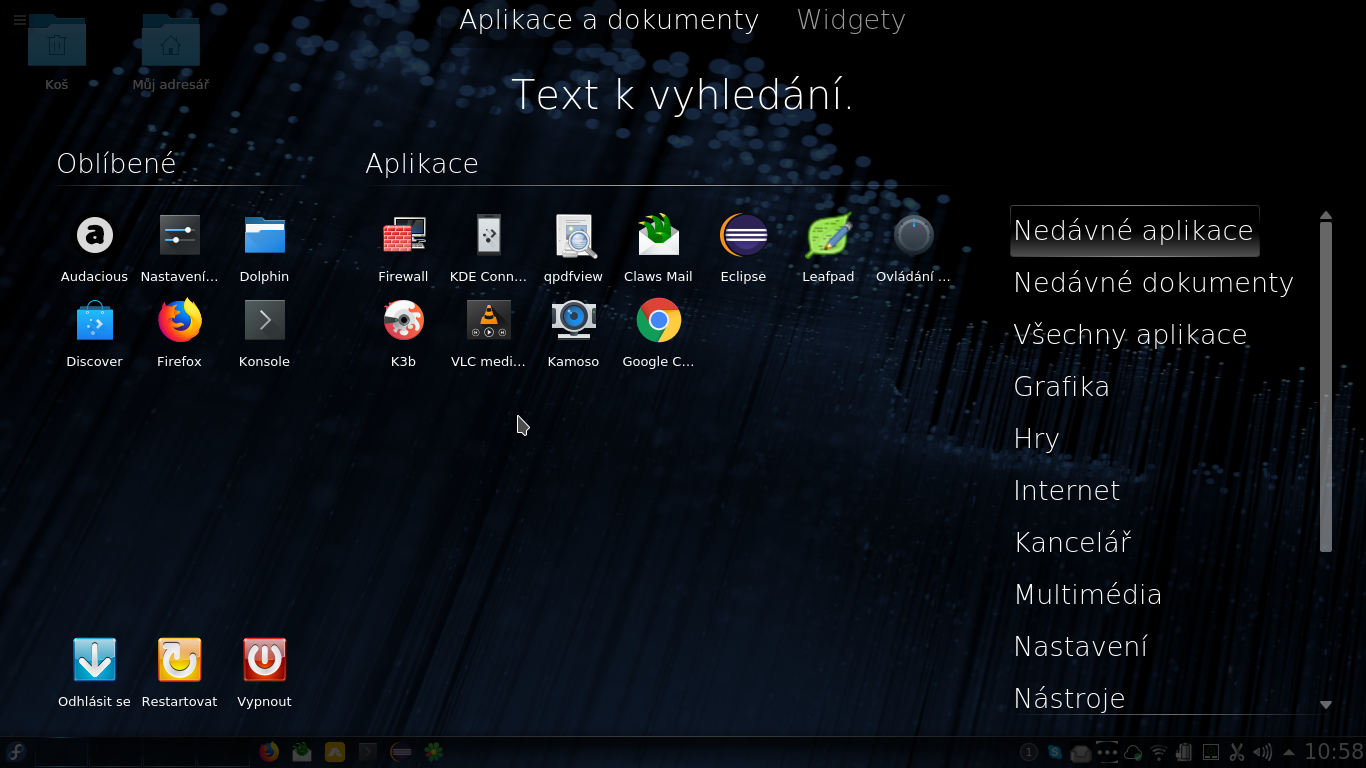Select Všechny aplikace category
This screenshot has height=768, width=1366.
click(x=1130, y=334)
